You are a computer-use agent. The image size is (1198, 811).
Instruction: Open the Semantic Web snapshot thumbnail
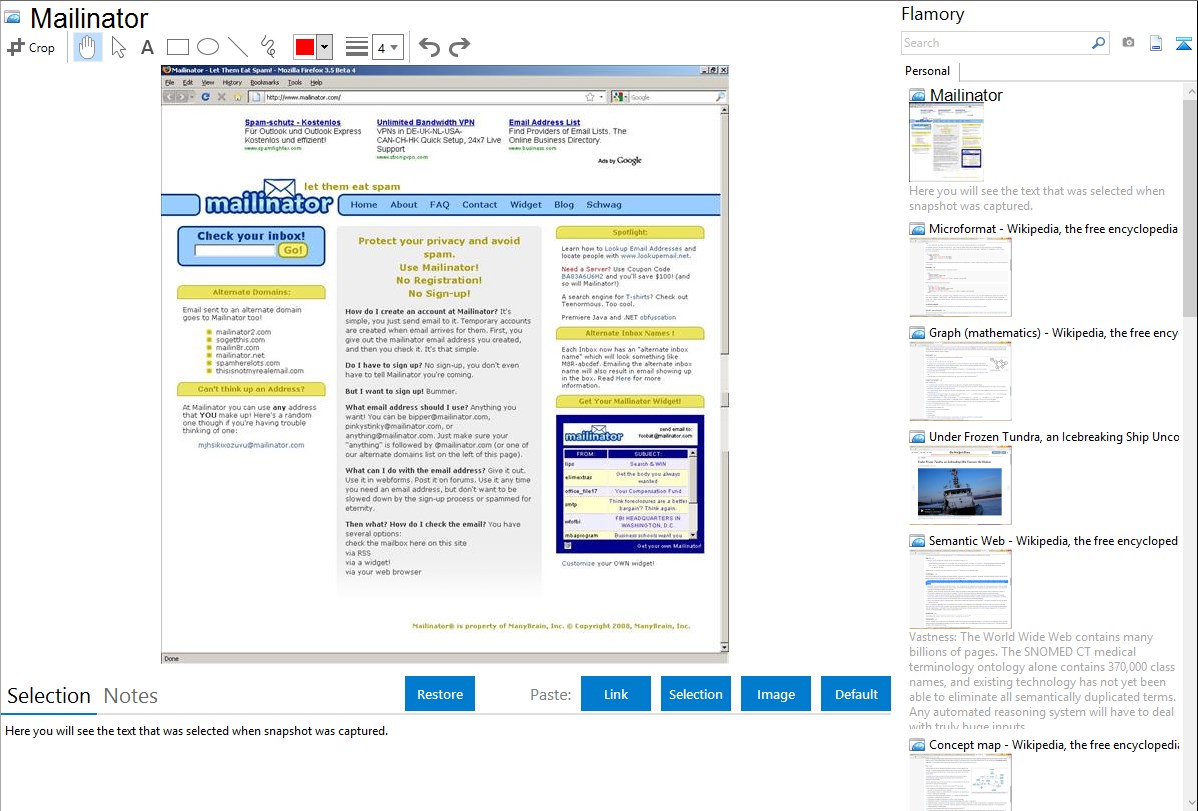(x=960, y=589)
